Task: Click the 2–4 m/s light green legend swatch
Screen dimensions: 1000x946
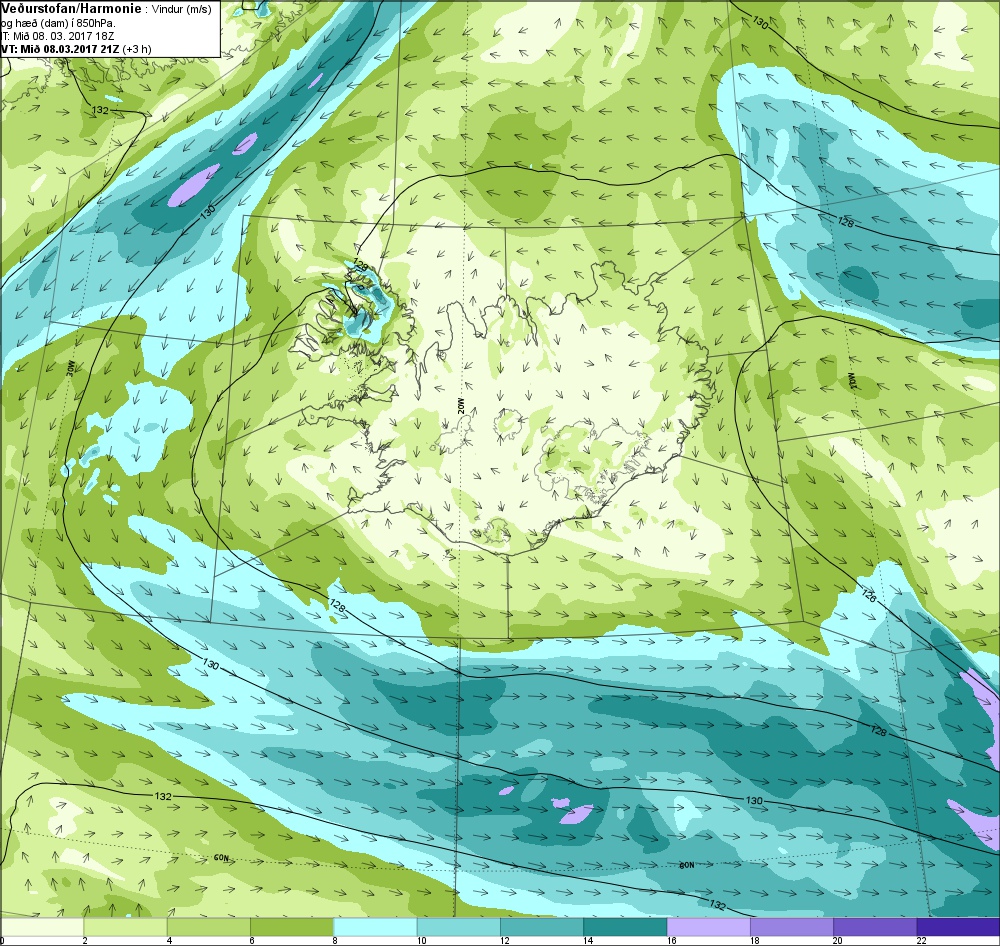Action: pyautogui.click(x=126, y=926)
